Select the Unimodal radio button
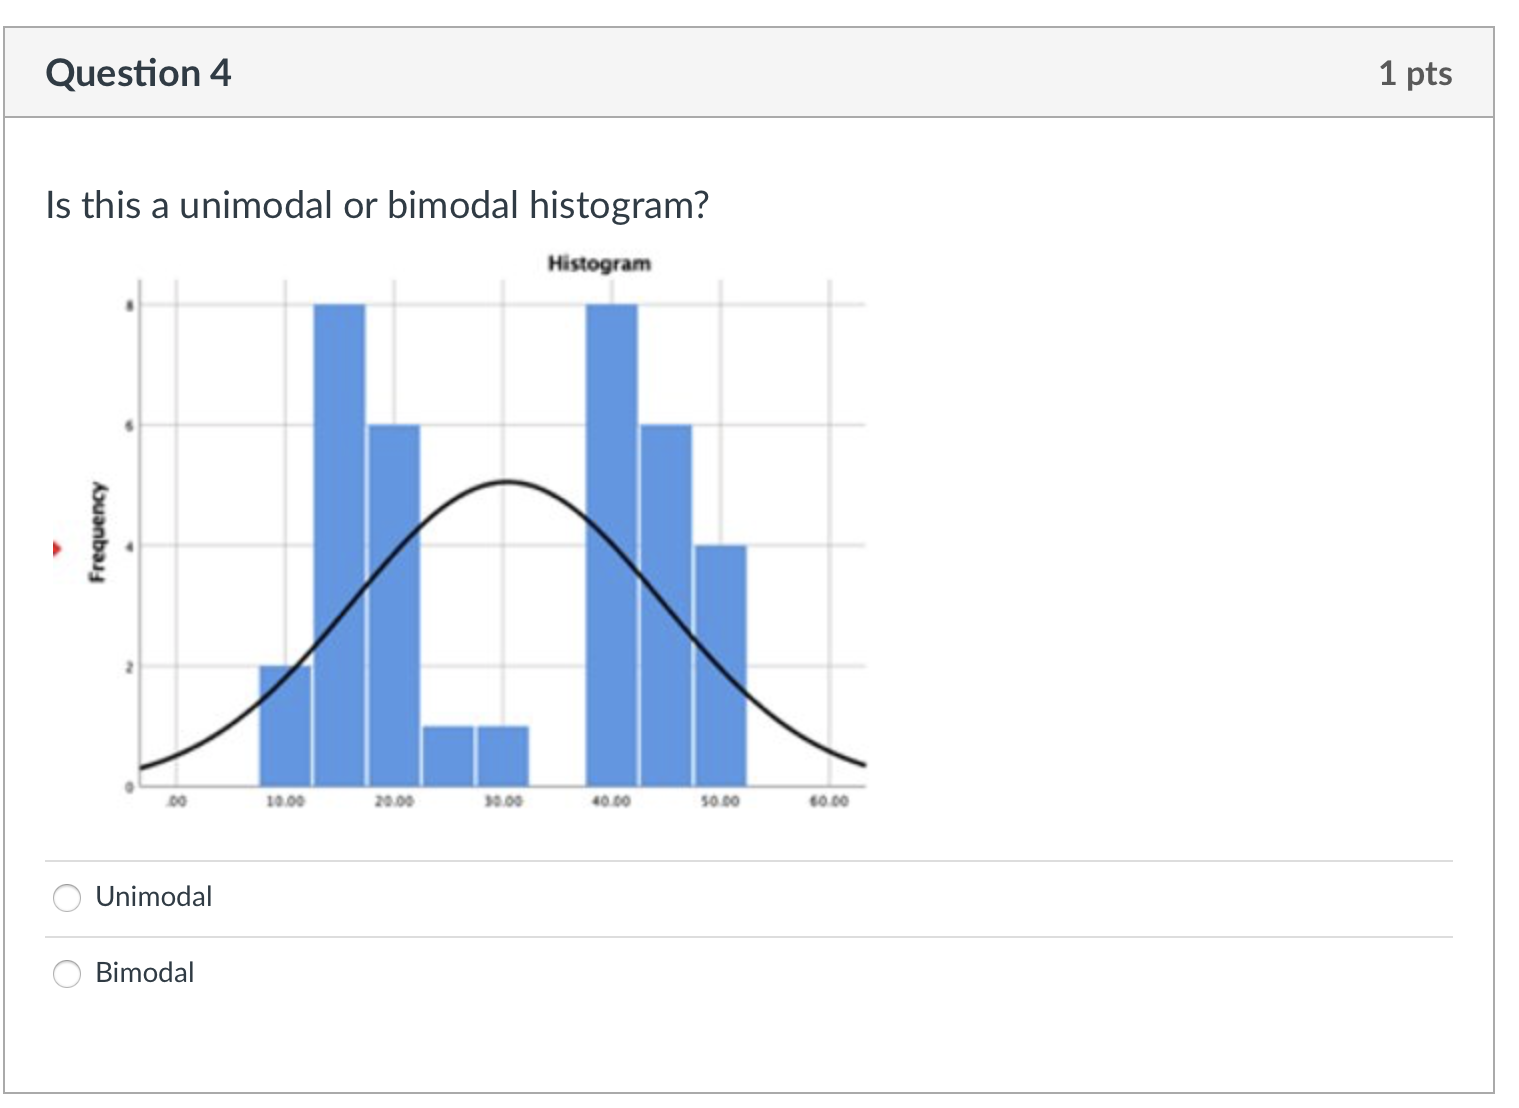Viewport: 1519px width, 1108px height. click(66, 898)
